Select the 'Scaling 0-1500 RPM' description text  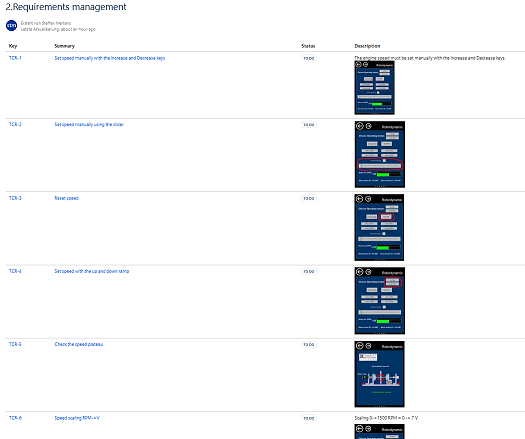(386, 418)
